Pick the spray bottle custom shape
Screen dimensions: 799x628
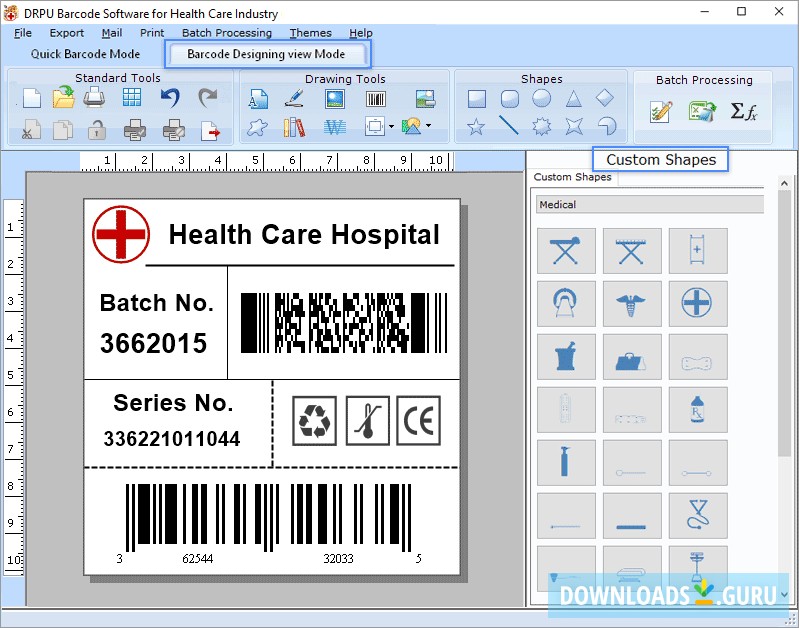pos(566,463)
